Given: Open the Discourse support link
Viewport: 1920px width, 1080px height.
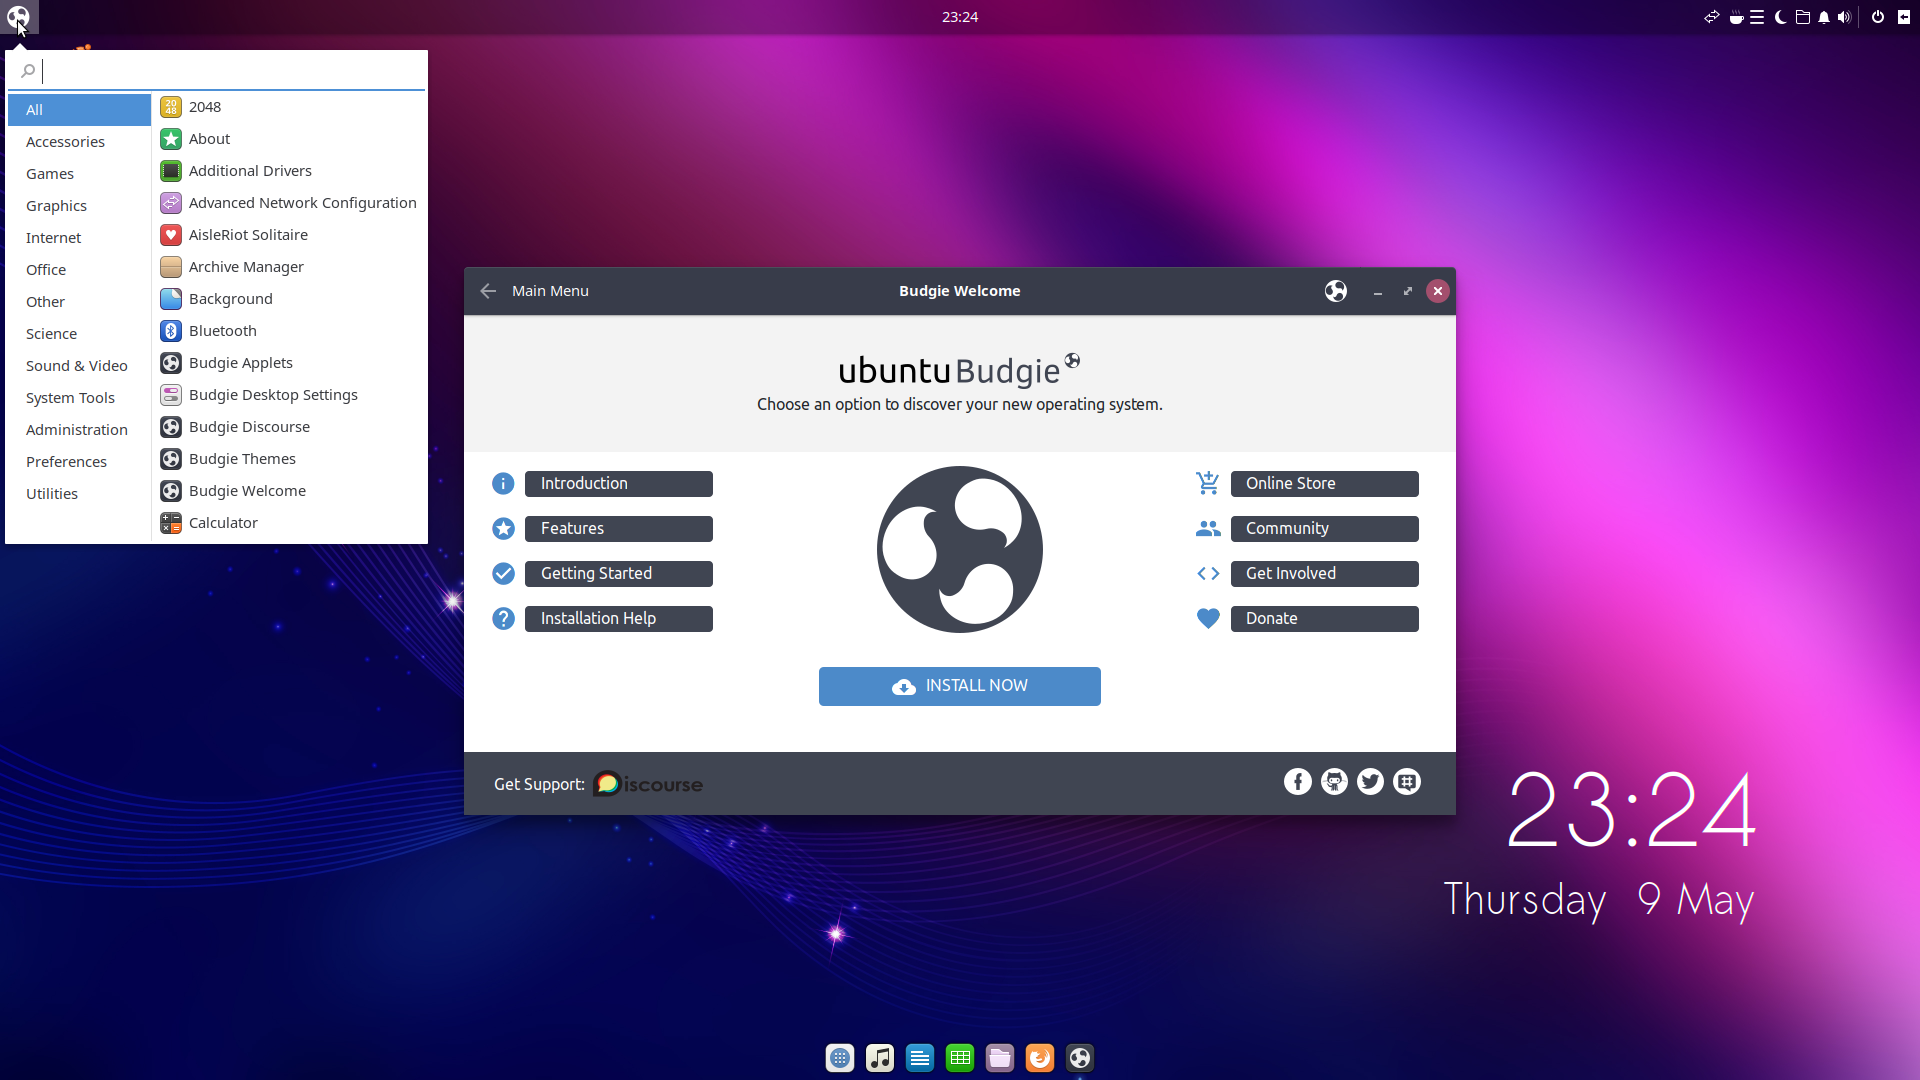Looking at the screenshot, I should pos(648,784).
